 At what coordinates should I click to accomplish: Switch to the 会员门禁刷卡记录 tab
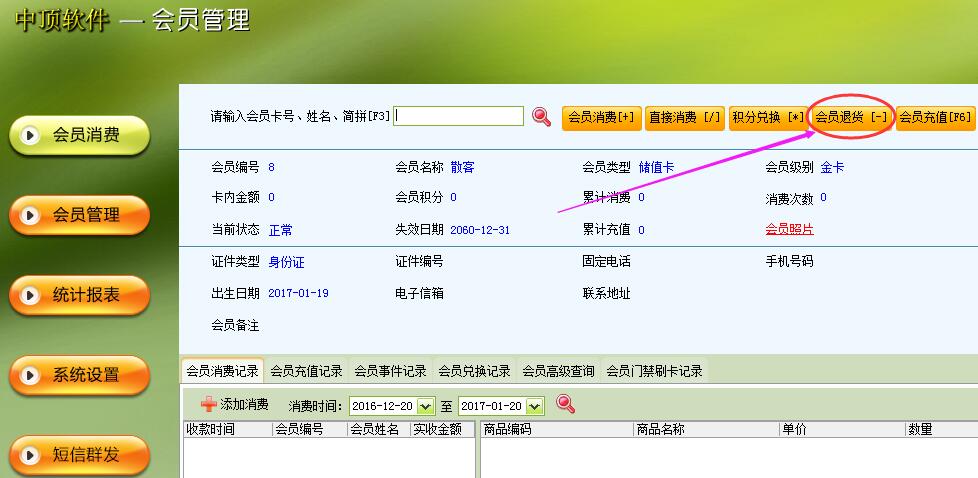[654, 371]
